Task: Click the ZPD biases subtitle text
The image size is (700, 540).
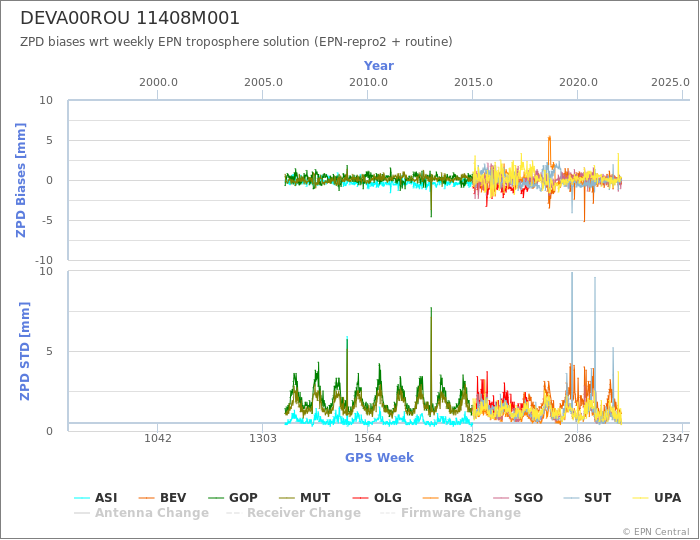Action: 236,42
